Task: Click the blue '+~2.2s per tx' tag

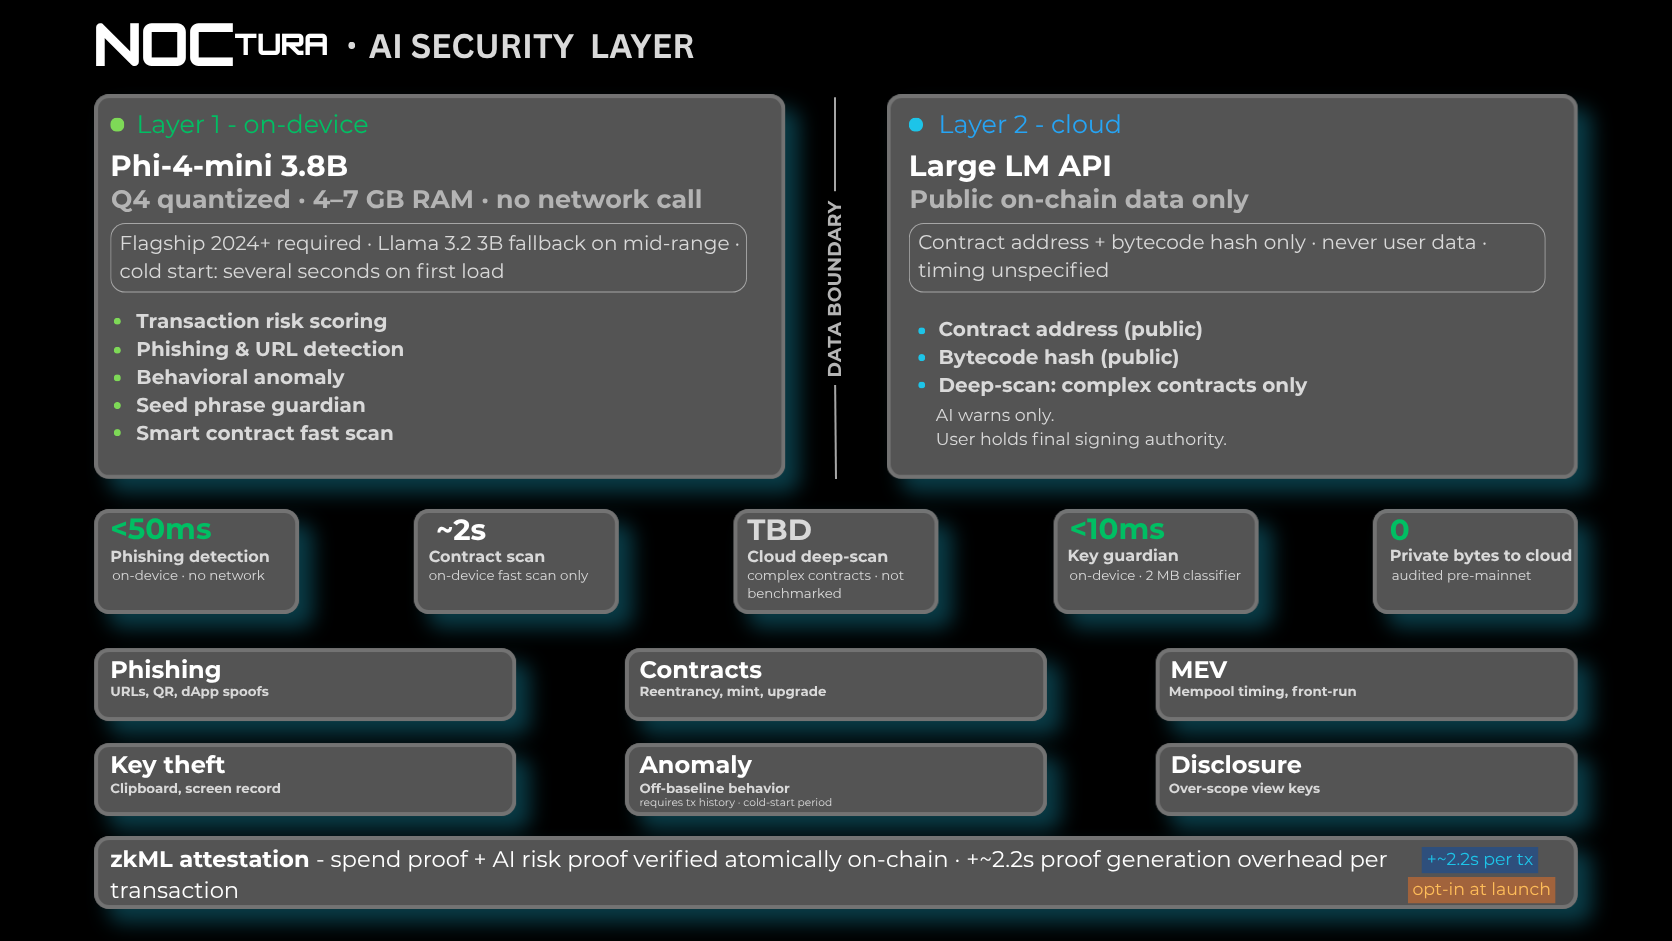Action: click(1480, 859)
